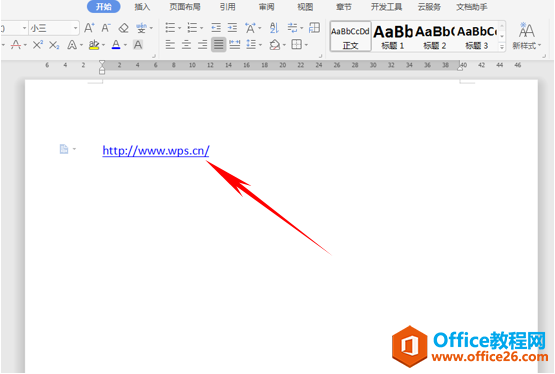555x374 pixels.
Task: Click the paragraph shading paint bucket icon
Action: point(275,45)
